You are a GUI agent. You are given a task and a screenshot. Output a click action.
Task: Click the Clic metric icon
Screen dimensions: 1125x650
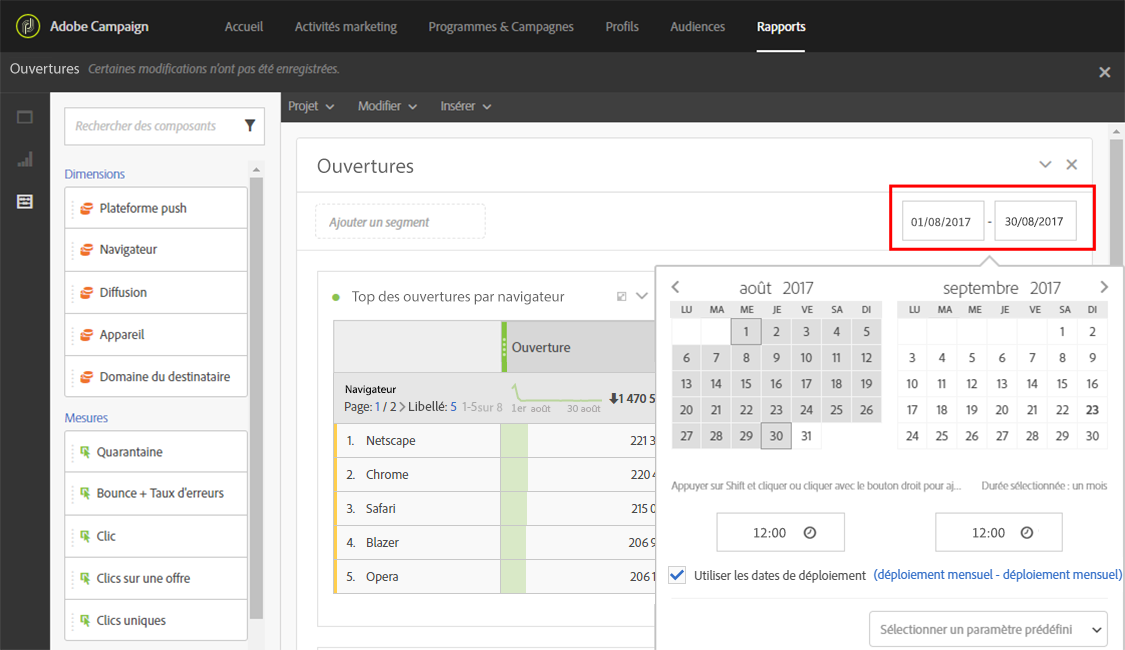click(x=85, y=536)
